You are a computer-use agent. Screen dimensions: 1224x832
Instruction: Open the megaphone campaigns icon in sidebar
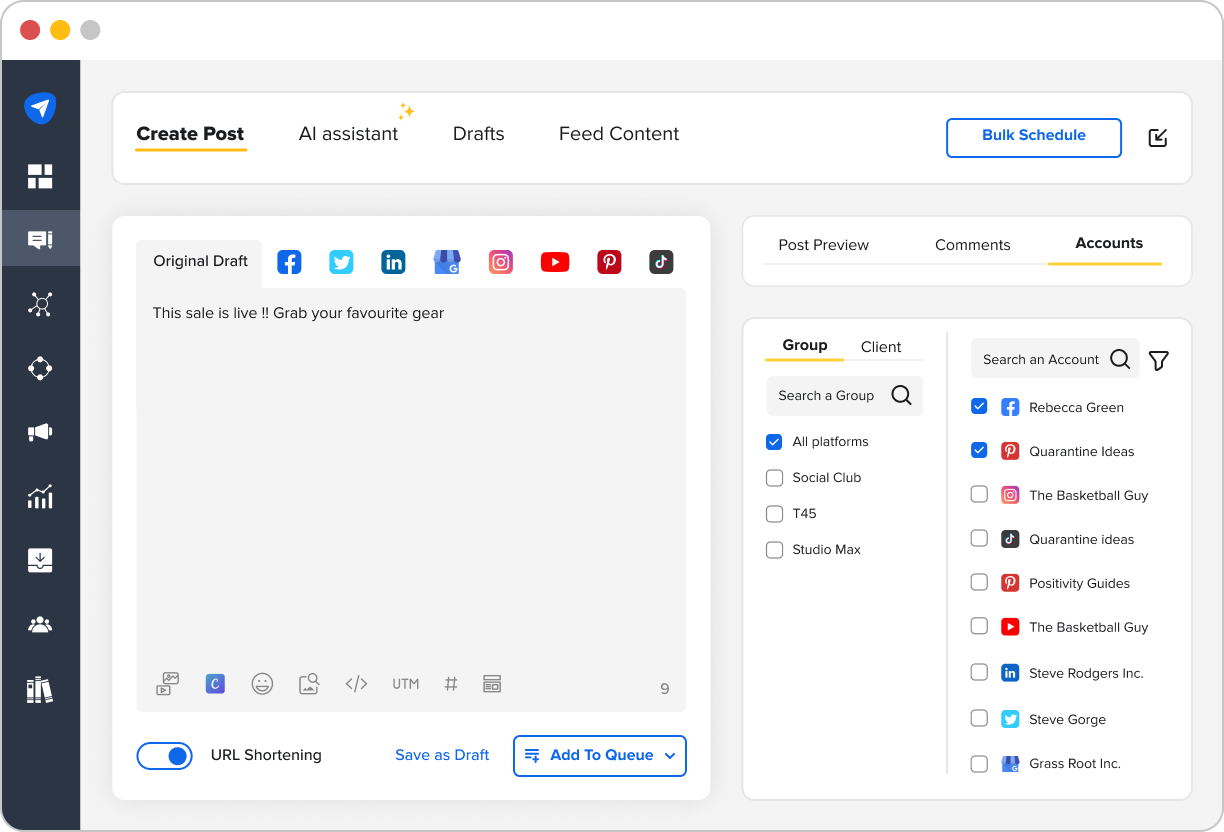(40, 433)
